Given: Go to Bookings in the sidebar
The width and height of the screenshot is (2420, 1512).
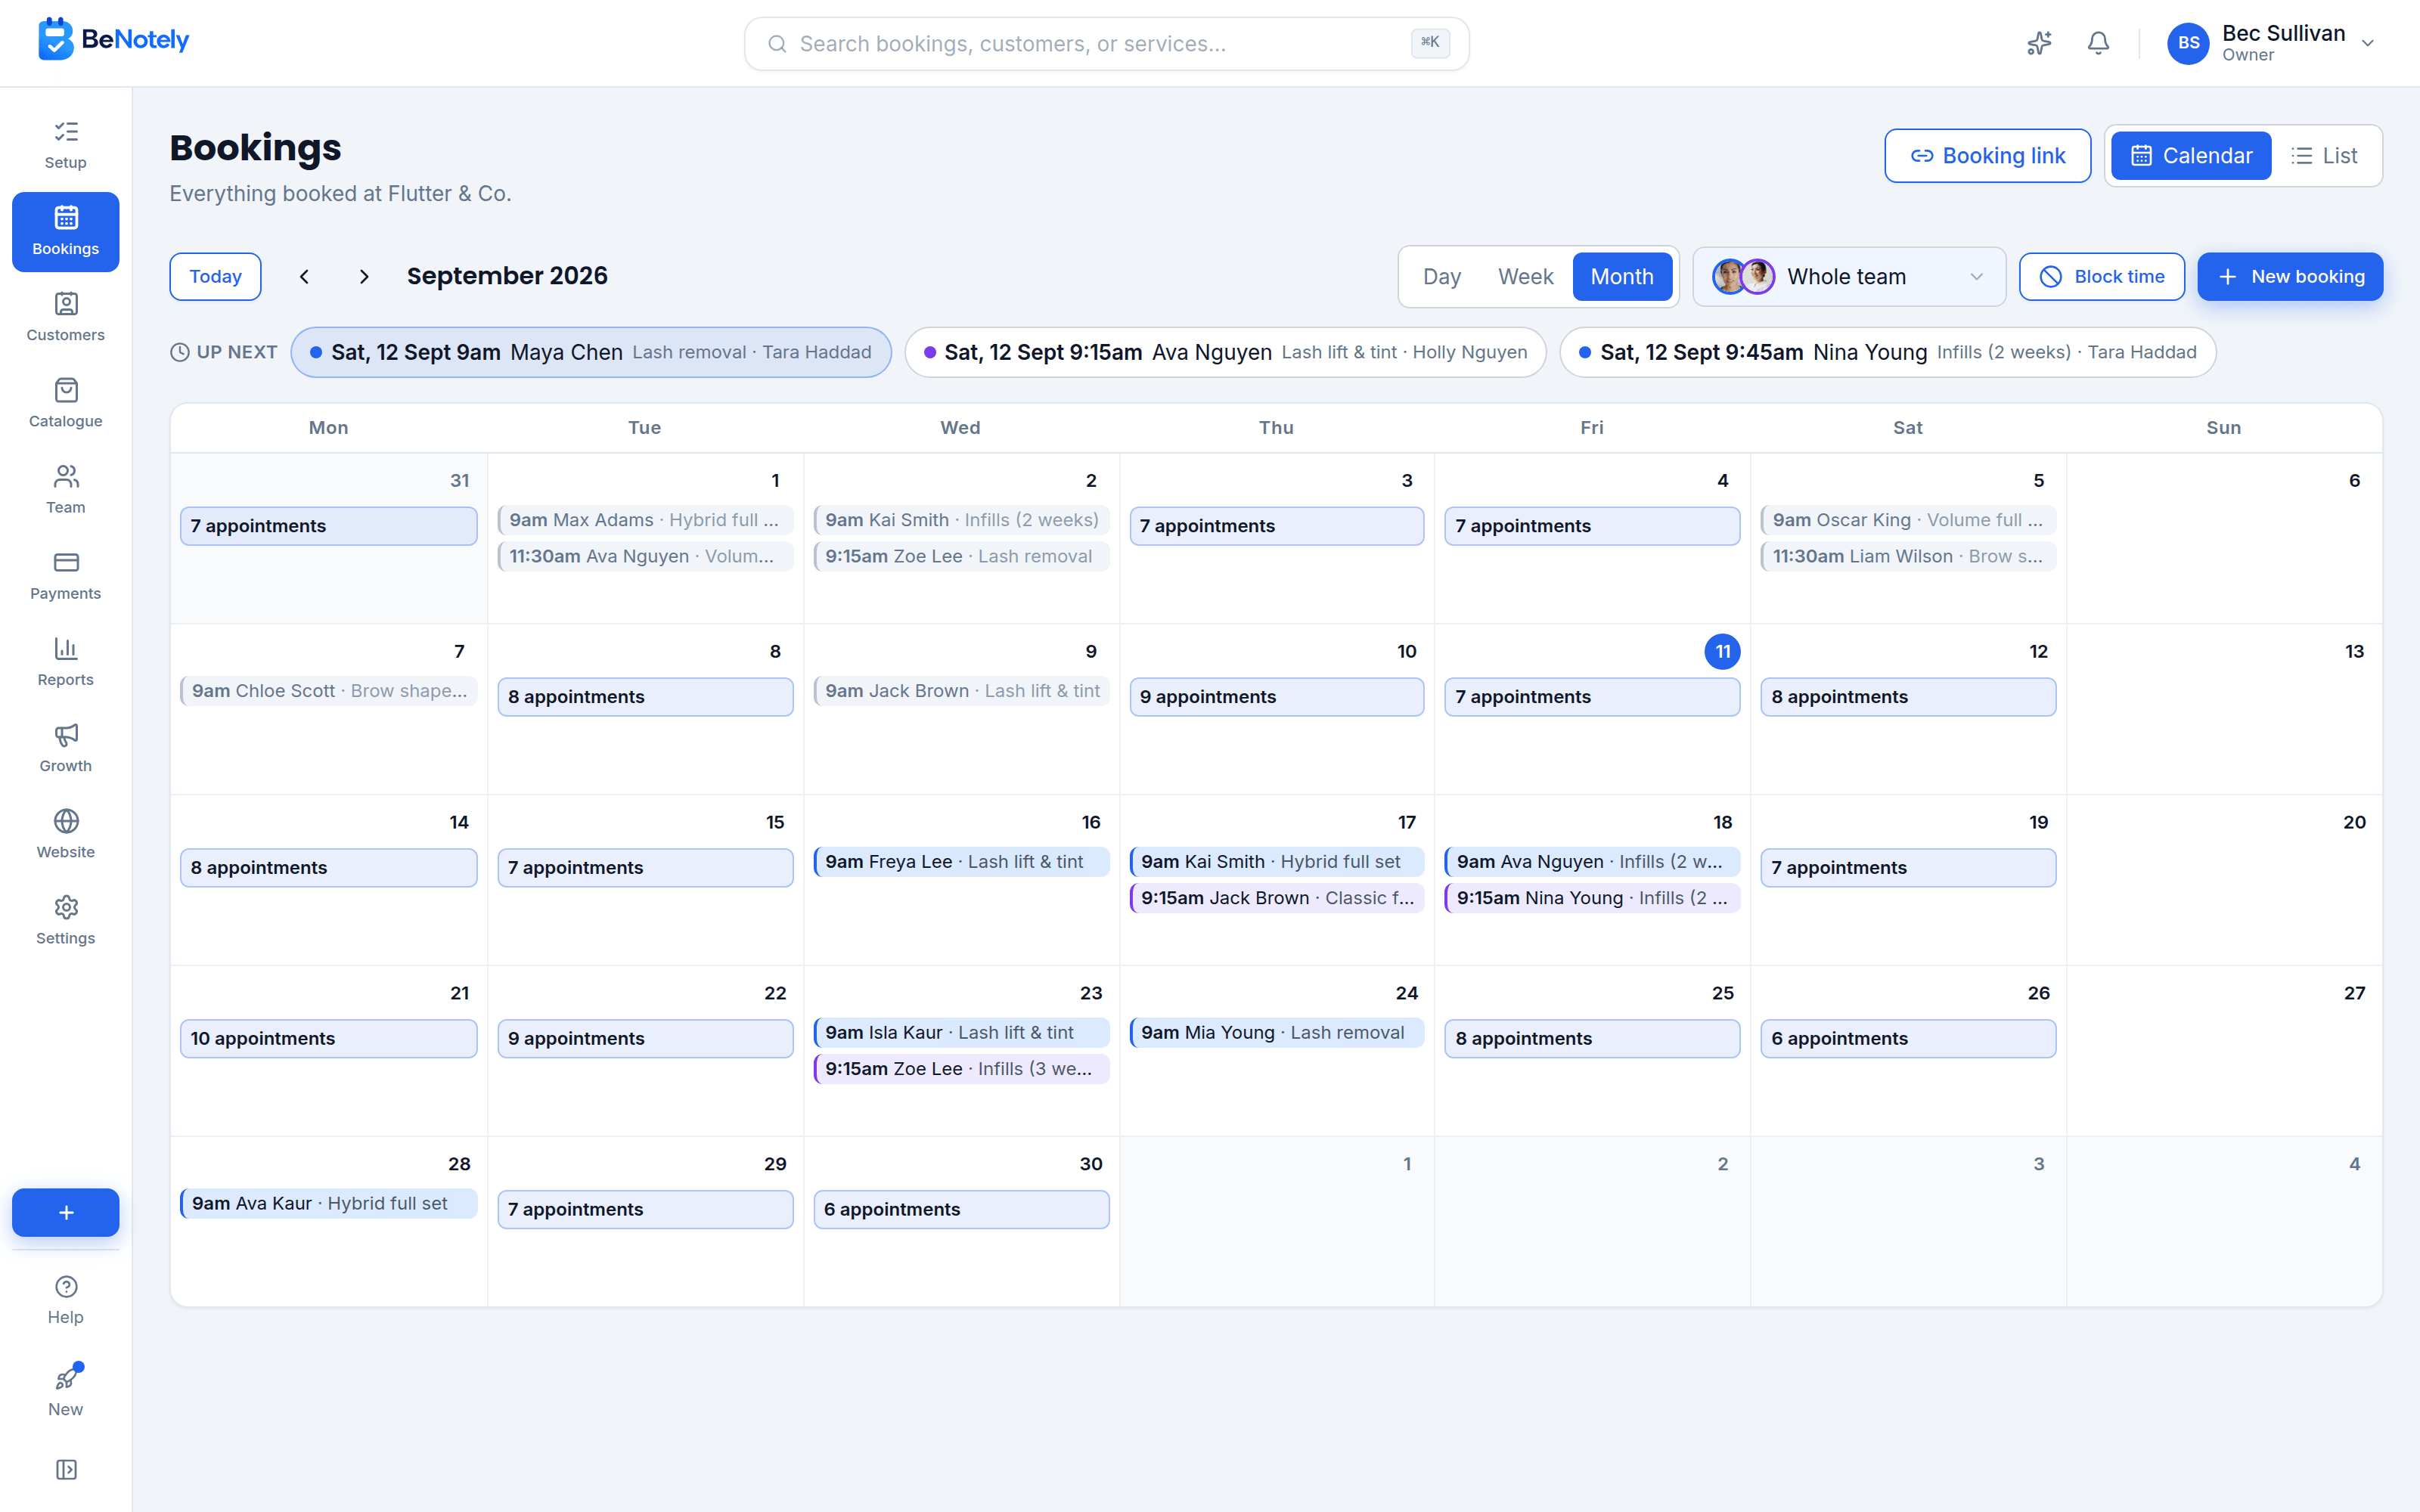Looking at the screenshot, I should click(66, 232).
